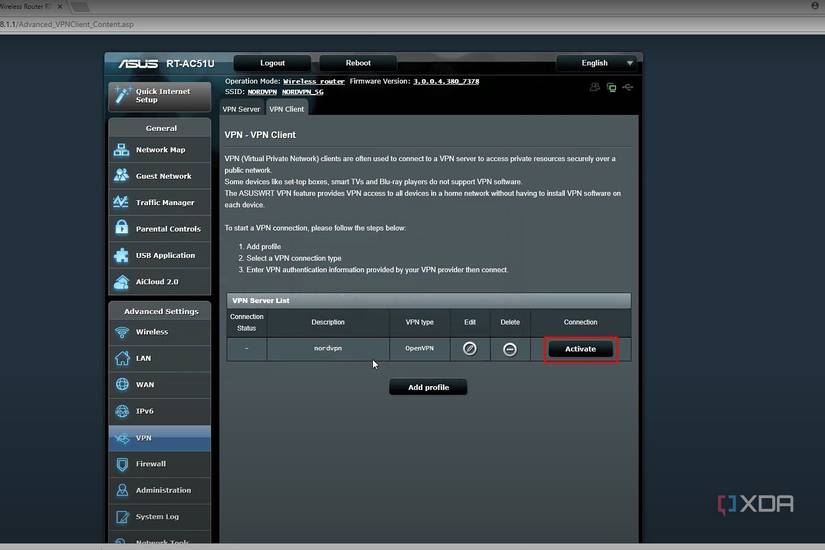
Task: Click the OpenVPN type cell
Action: point(419,348)
